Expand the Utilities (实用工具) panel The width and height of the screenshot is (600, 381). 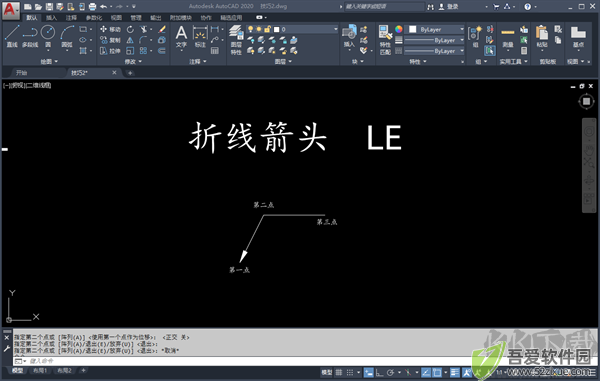(513, 61)
